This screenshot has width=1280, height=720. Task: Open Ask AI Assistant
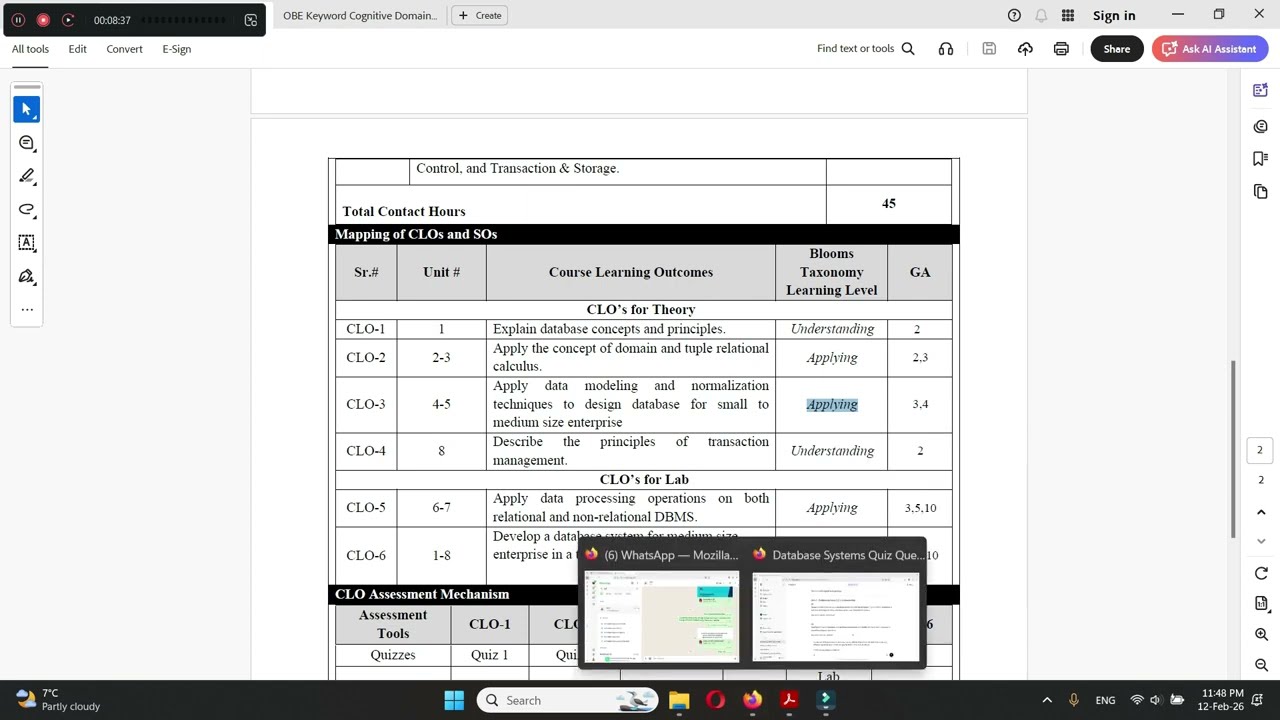pos(1209,49)
